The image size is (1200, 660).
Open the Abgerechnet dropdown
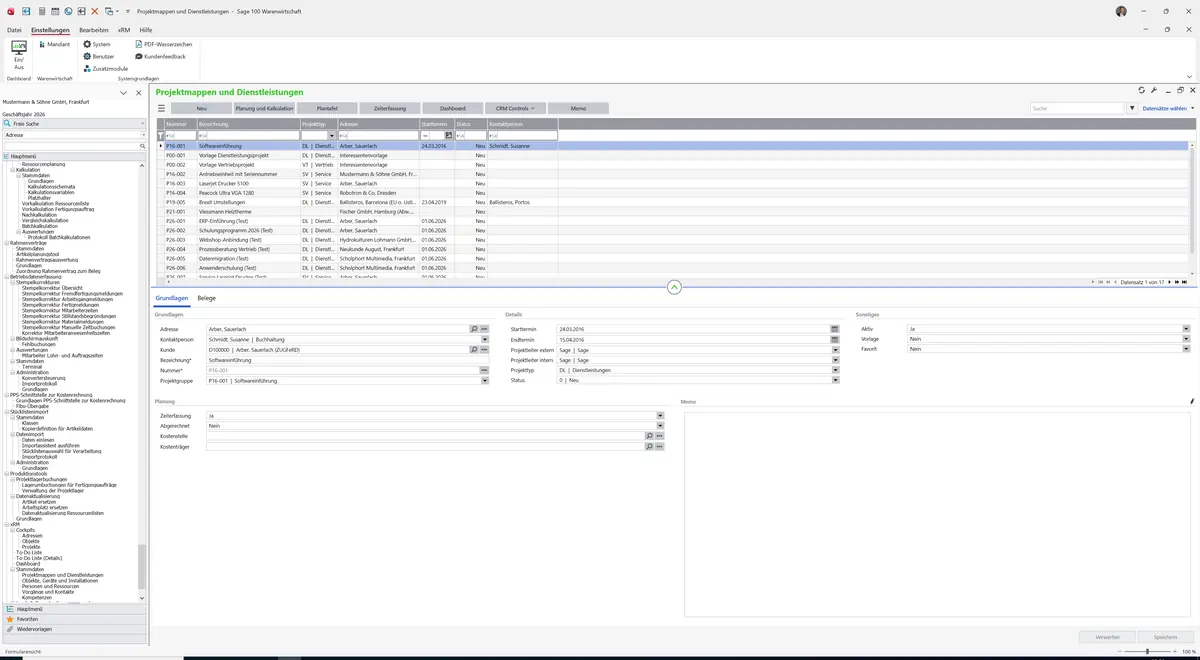(x=660, y=426)
